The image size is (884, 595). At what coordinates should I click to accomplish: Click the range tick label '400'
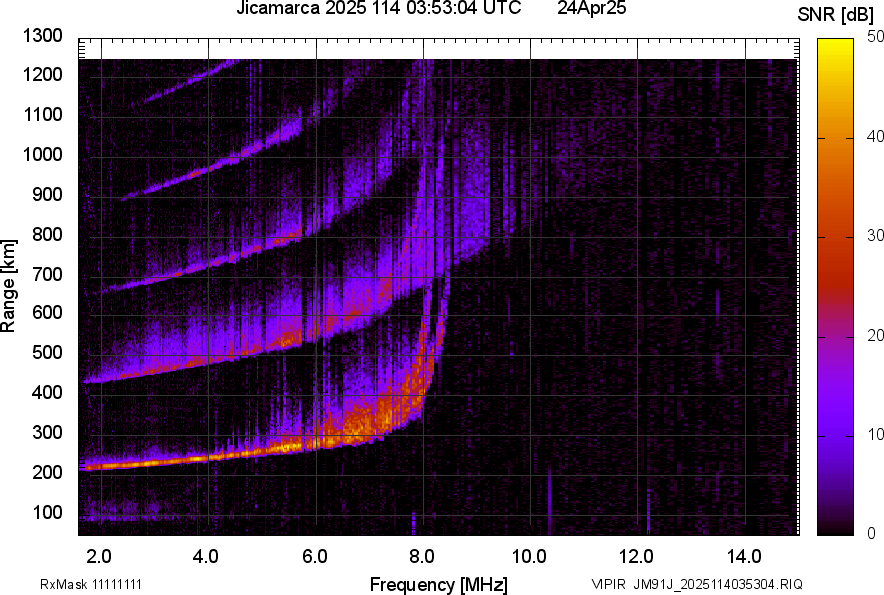(x=47, y=393)
